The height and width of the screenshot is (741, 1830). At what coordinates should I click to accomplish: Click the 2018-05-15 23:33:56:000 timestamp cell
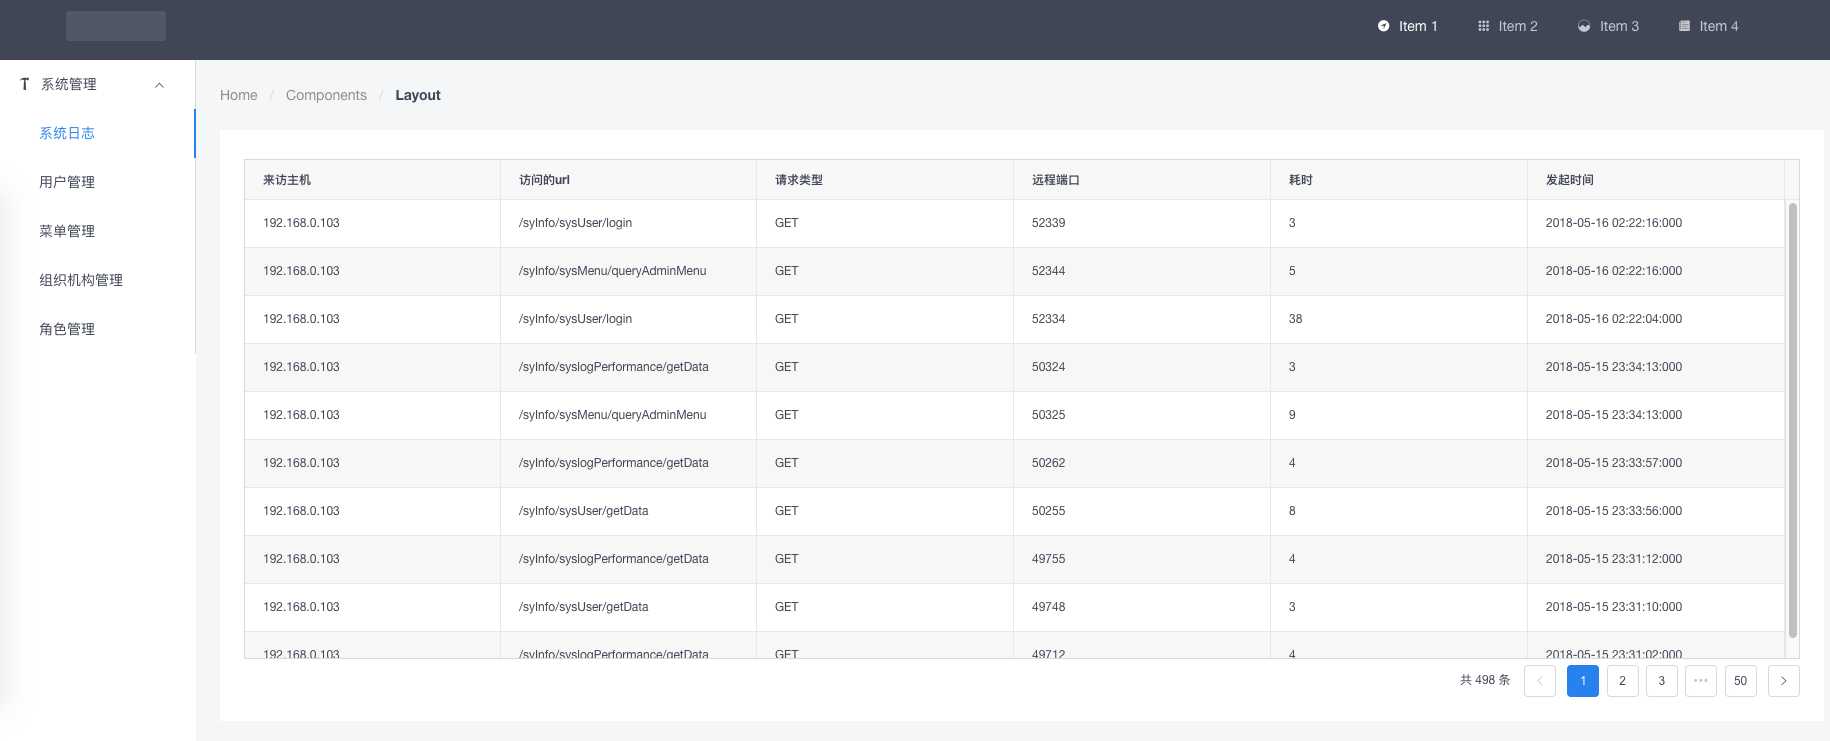(1656, 511)
